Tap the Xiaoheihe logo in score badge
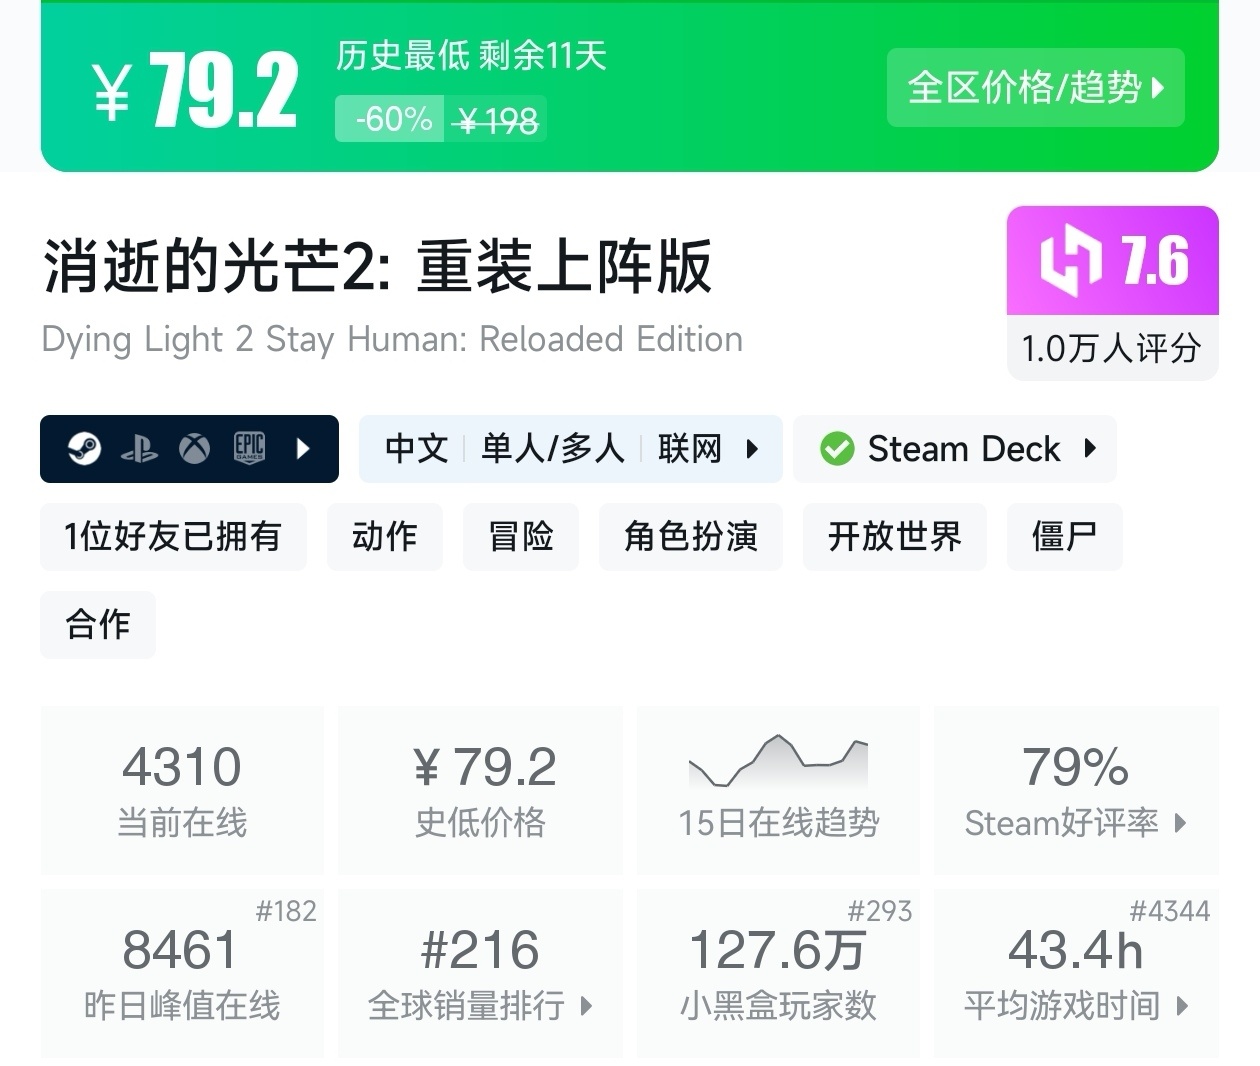Screen dimensions: 1260x1066 pos(1070,261)
